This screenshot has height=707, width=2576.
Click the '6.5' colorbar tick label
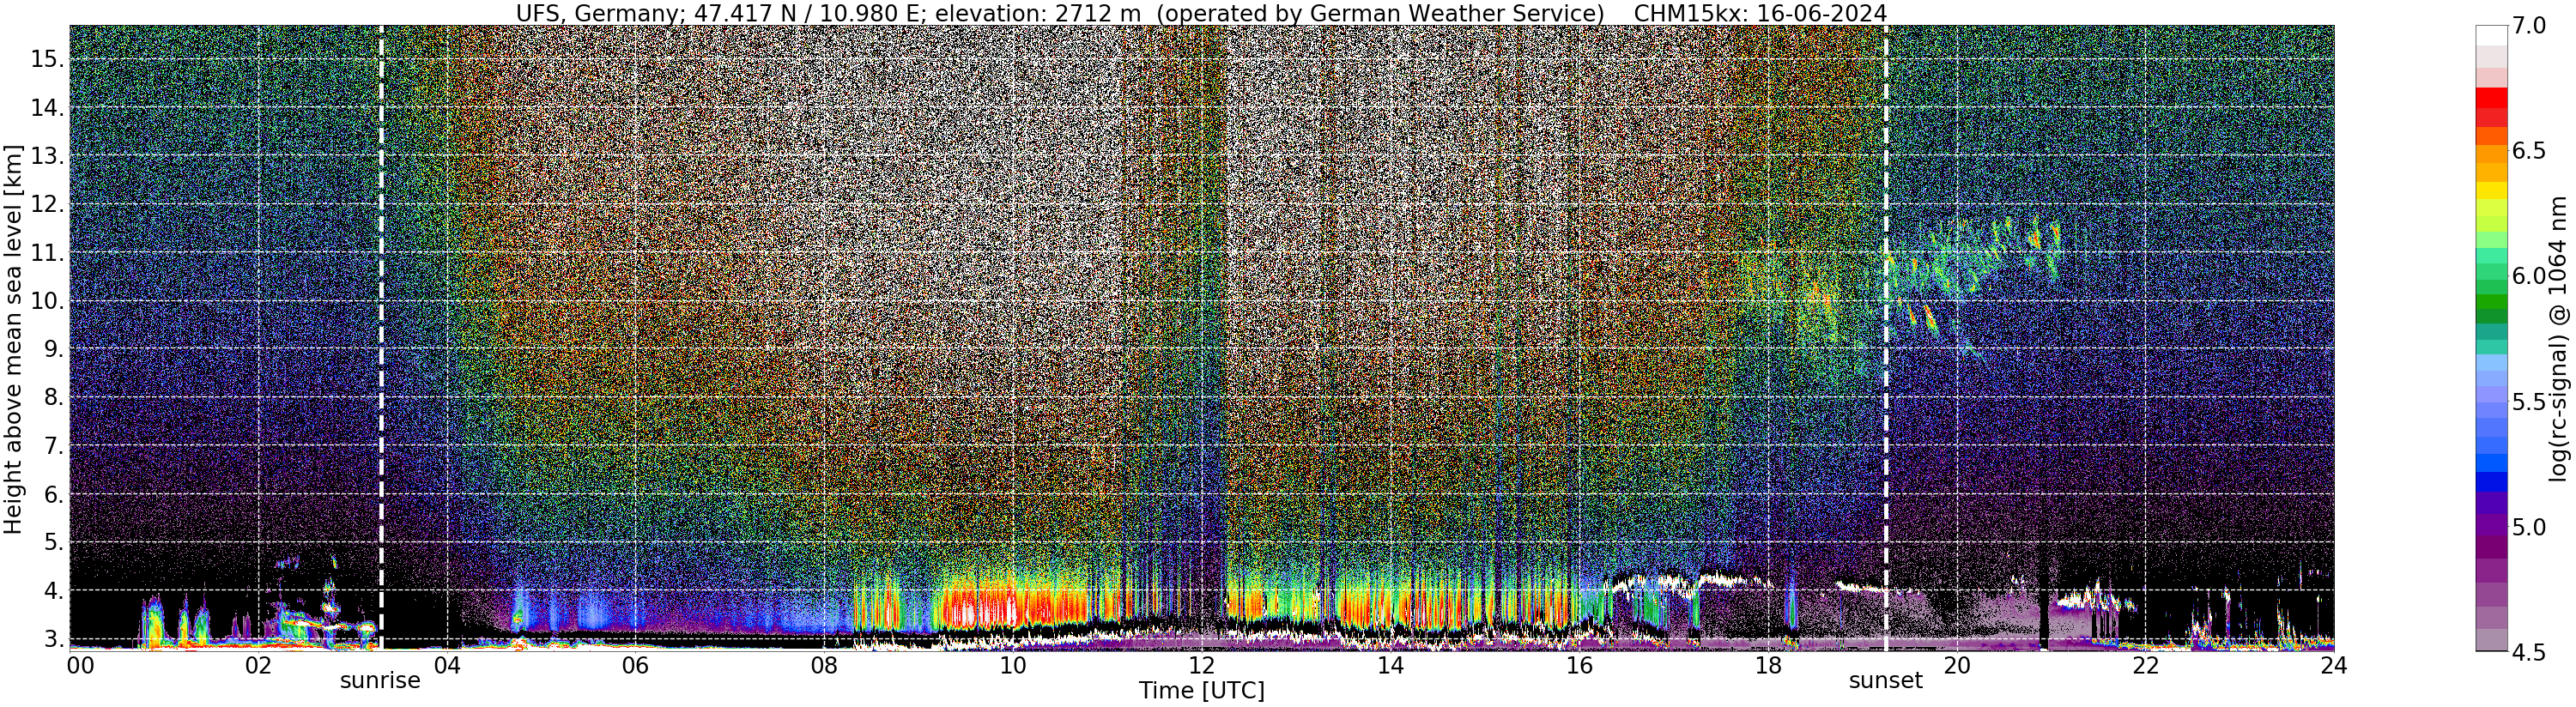coord(2529,151)
